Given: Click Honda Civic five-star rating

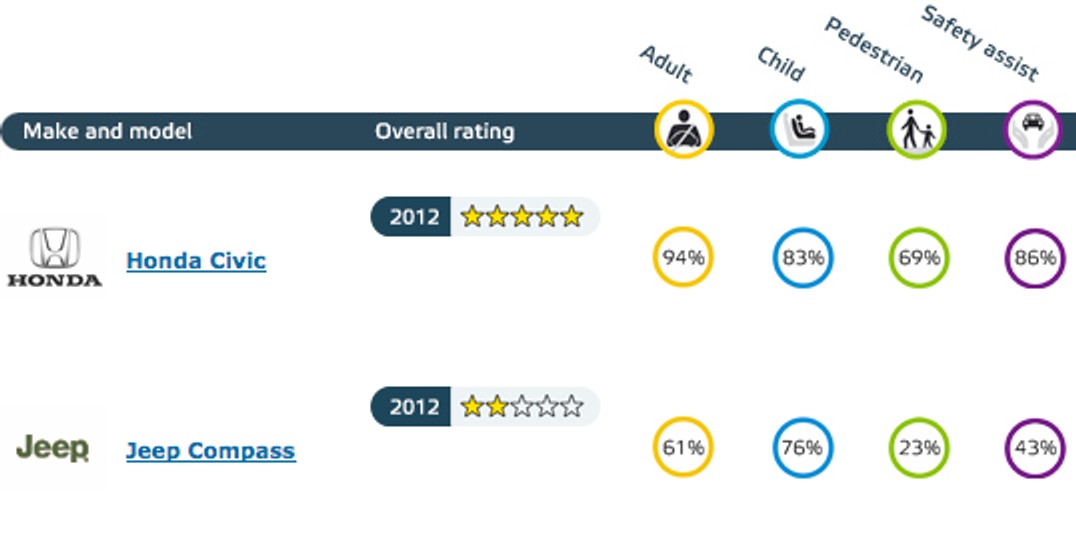Looking at the screenshot, I should 522,217.
